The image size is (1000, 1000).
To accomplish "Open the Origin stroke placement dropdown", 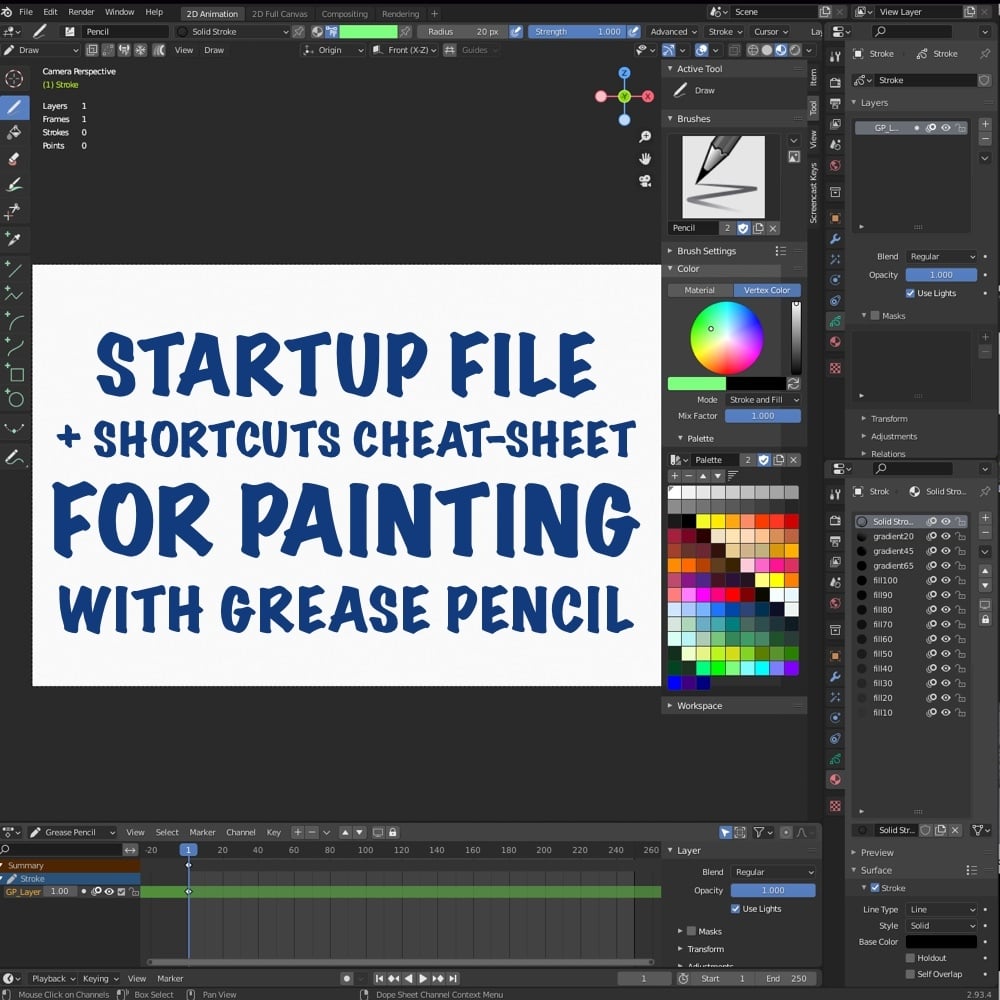I will point(333,50).
